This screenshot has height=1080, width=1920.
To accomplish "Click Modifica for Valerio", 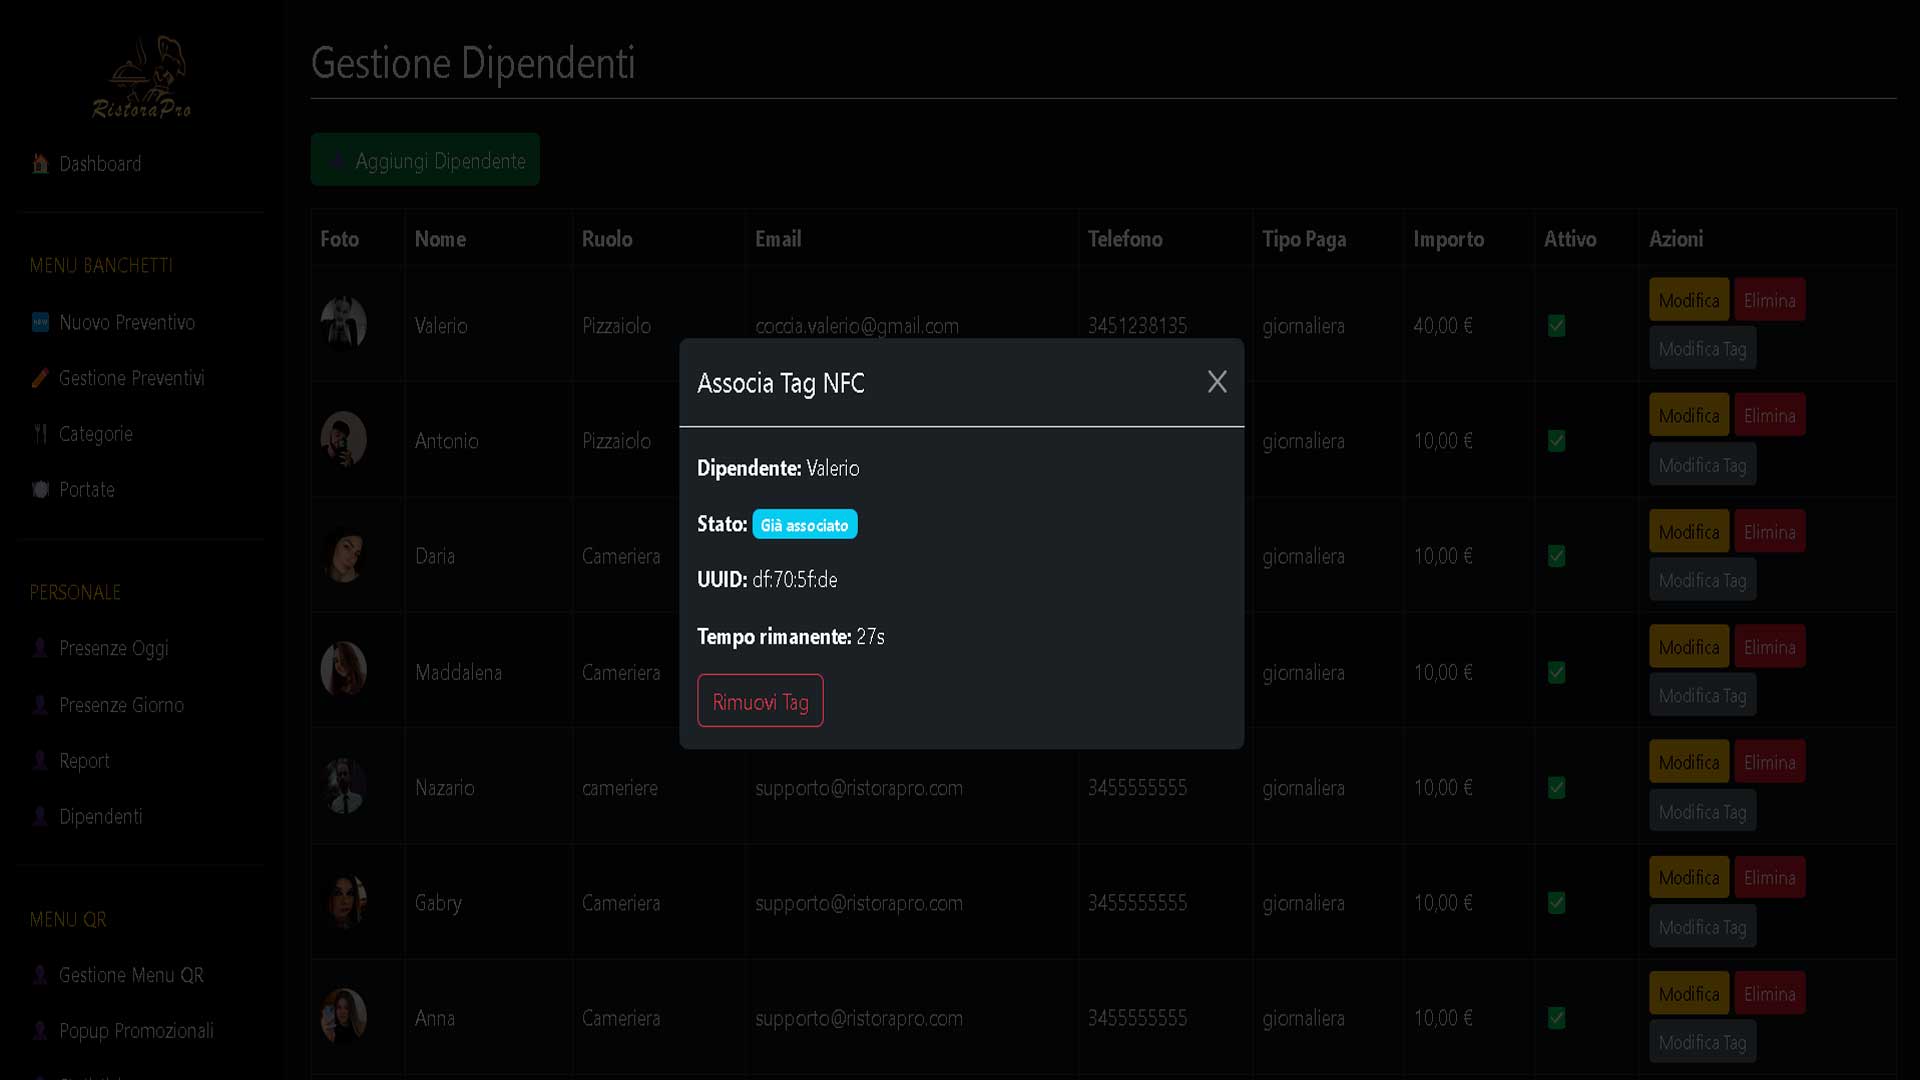I will [x=1689, y=300].
